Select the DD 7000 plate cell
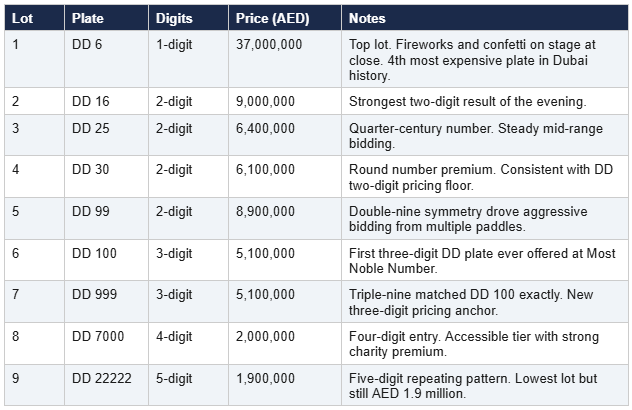Screen dimensions: 632x410 tap(99, 338)
